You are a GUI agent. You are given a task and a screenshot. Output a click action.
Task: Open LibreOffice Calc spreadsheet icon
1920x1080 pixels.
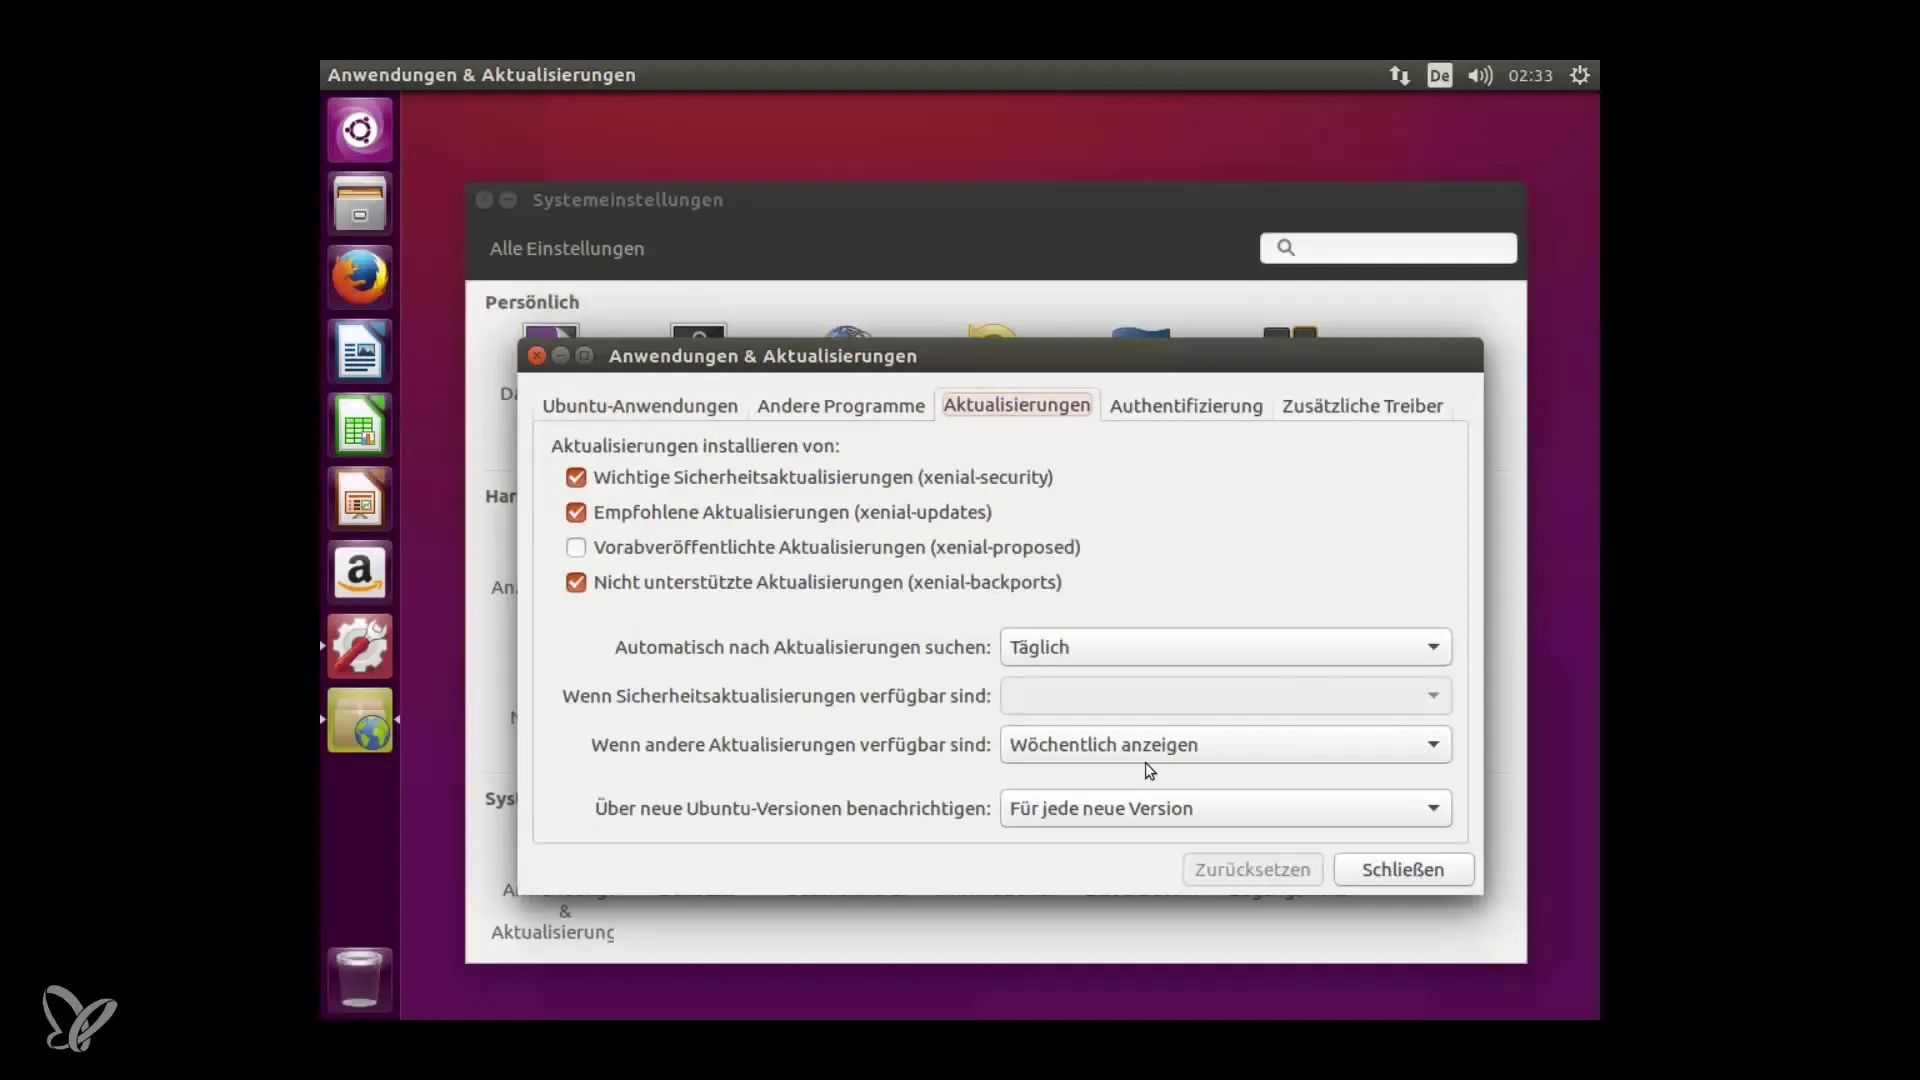click(x=360, y=425)
